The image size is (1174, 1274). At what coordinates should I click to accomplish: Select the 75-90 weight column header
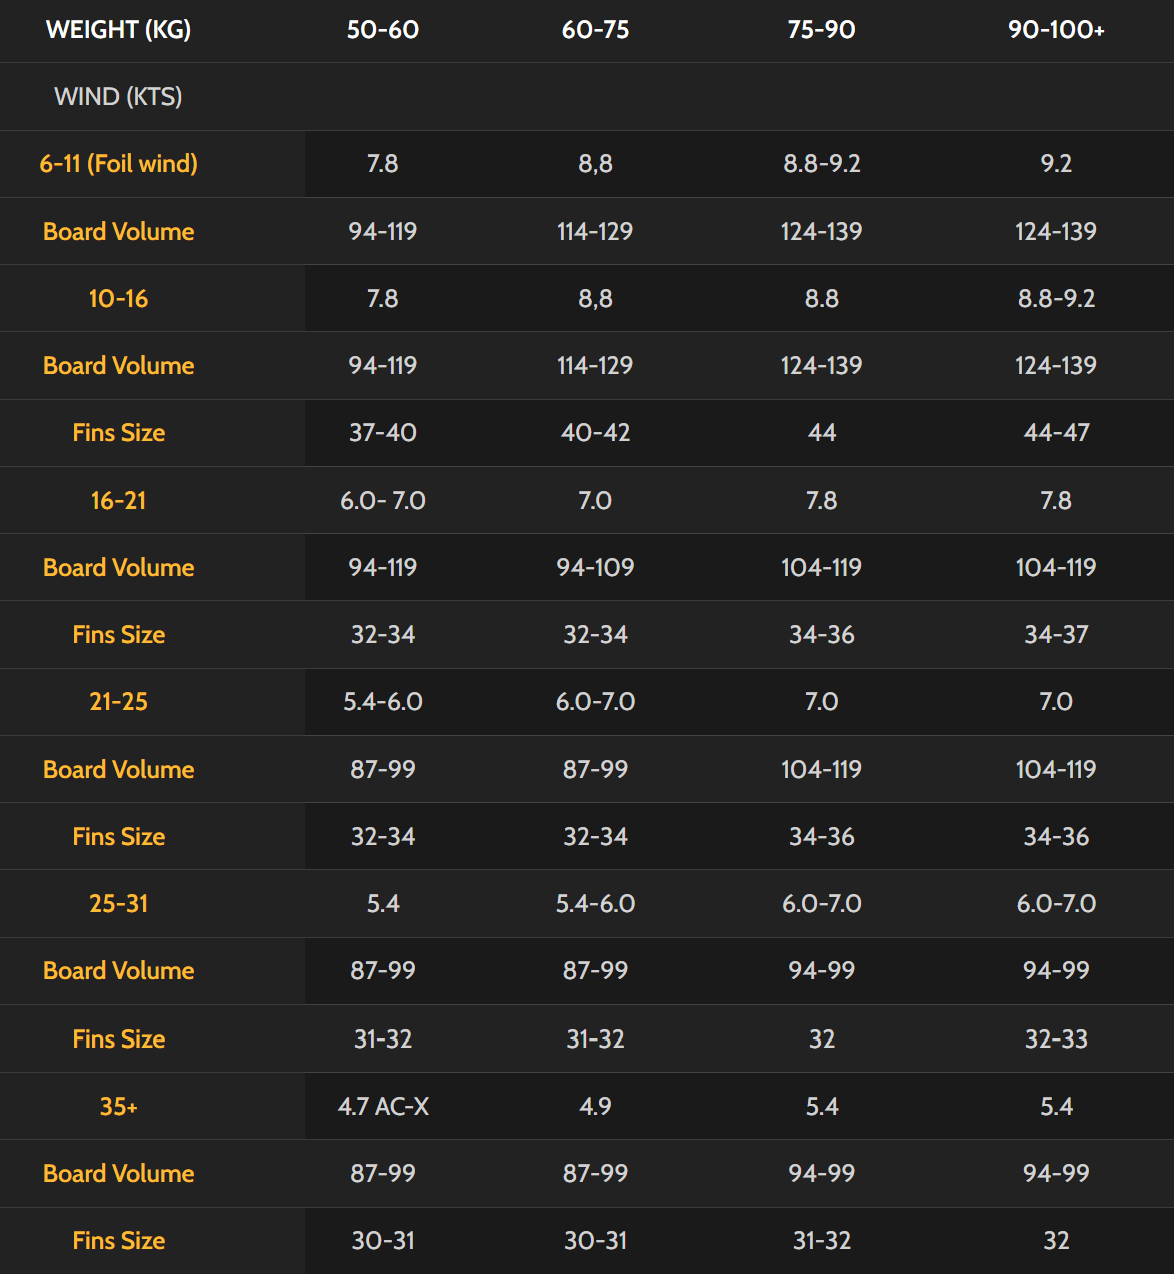point(821,30)
